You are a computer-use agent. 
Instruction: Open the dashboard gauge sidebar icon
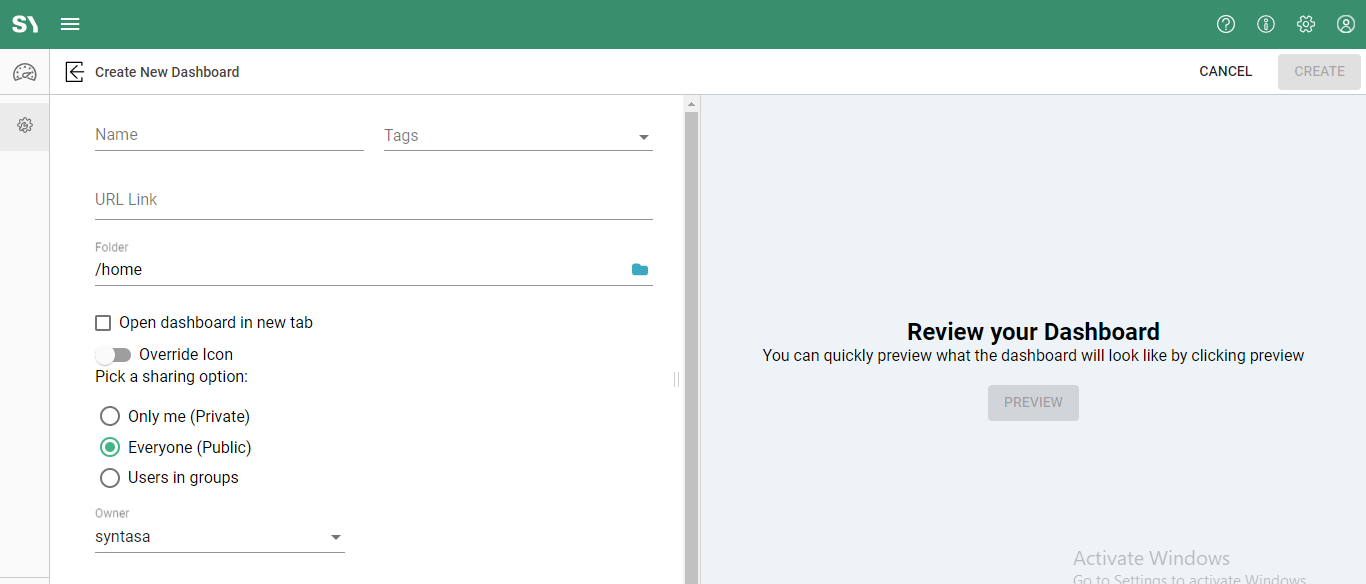[x=24, y=73]
